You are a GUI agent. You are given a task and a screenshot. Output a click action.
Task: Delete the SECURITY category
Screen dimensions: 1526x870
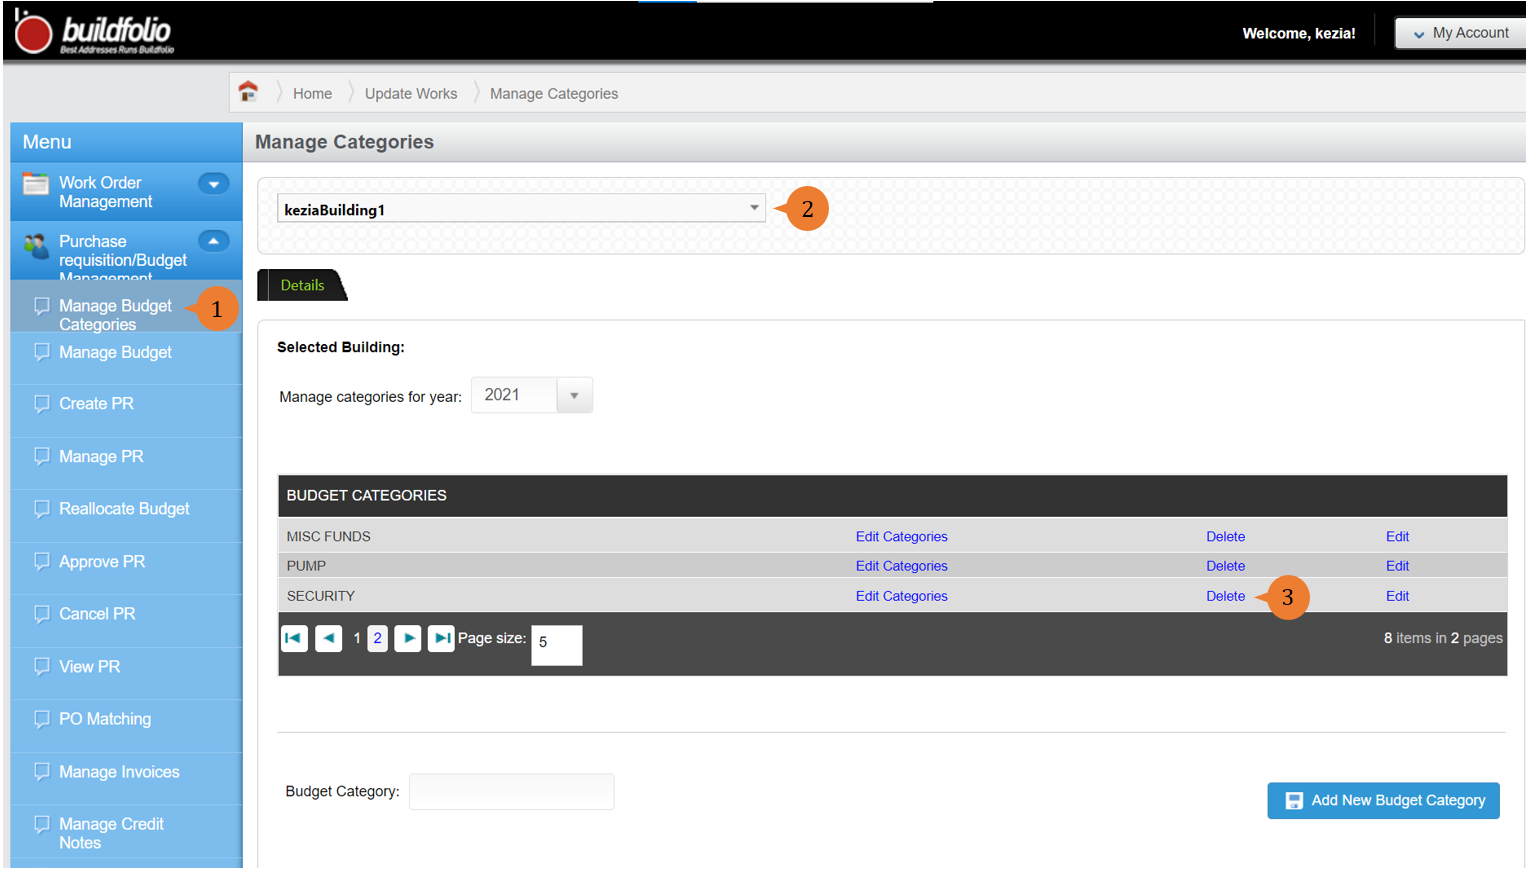pos(1225,596)
